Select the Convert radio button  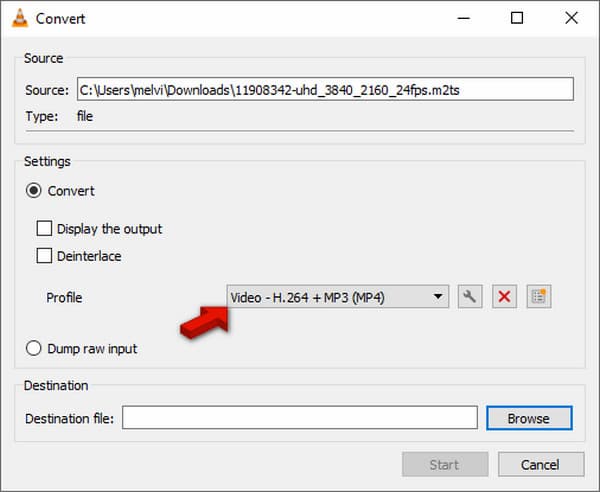pyautogui.click(x=34, y=191)
